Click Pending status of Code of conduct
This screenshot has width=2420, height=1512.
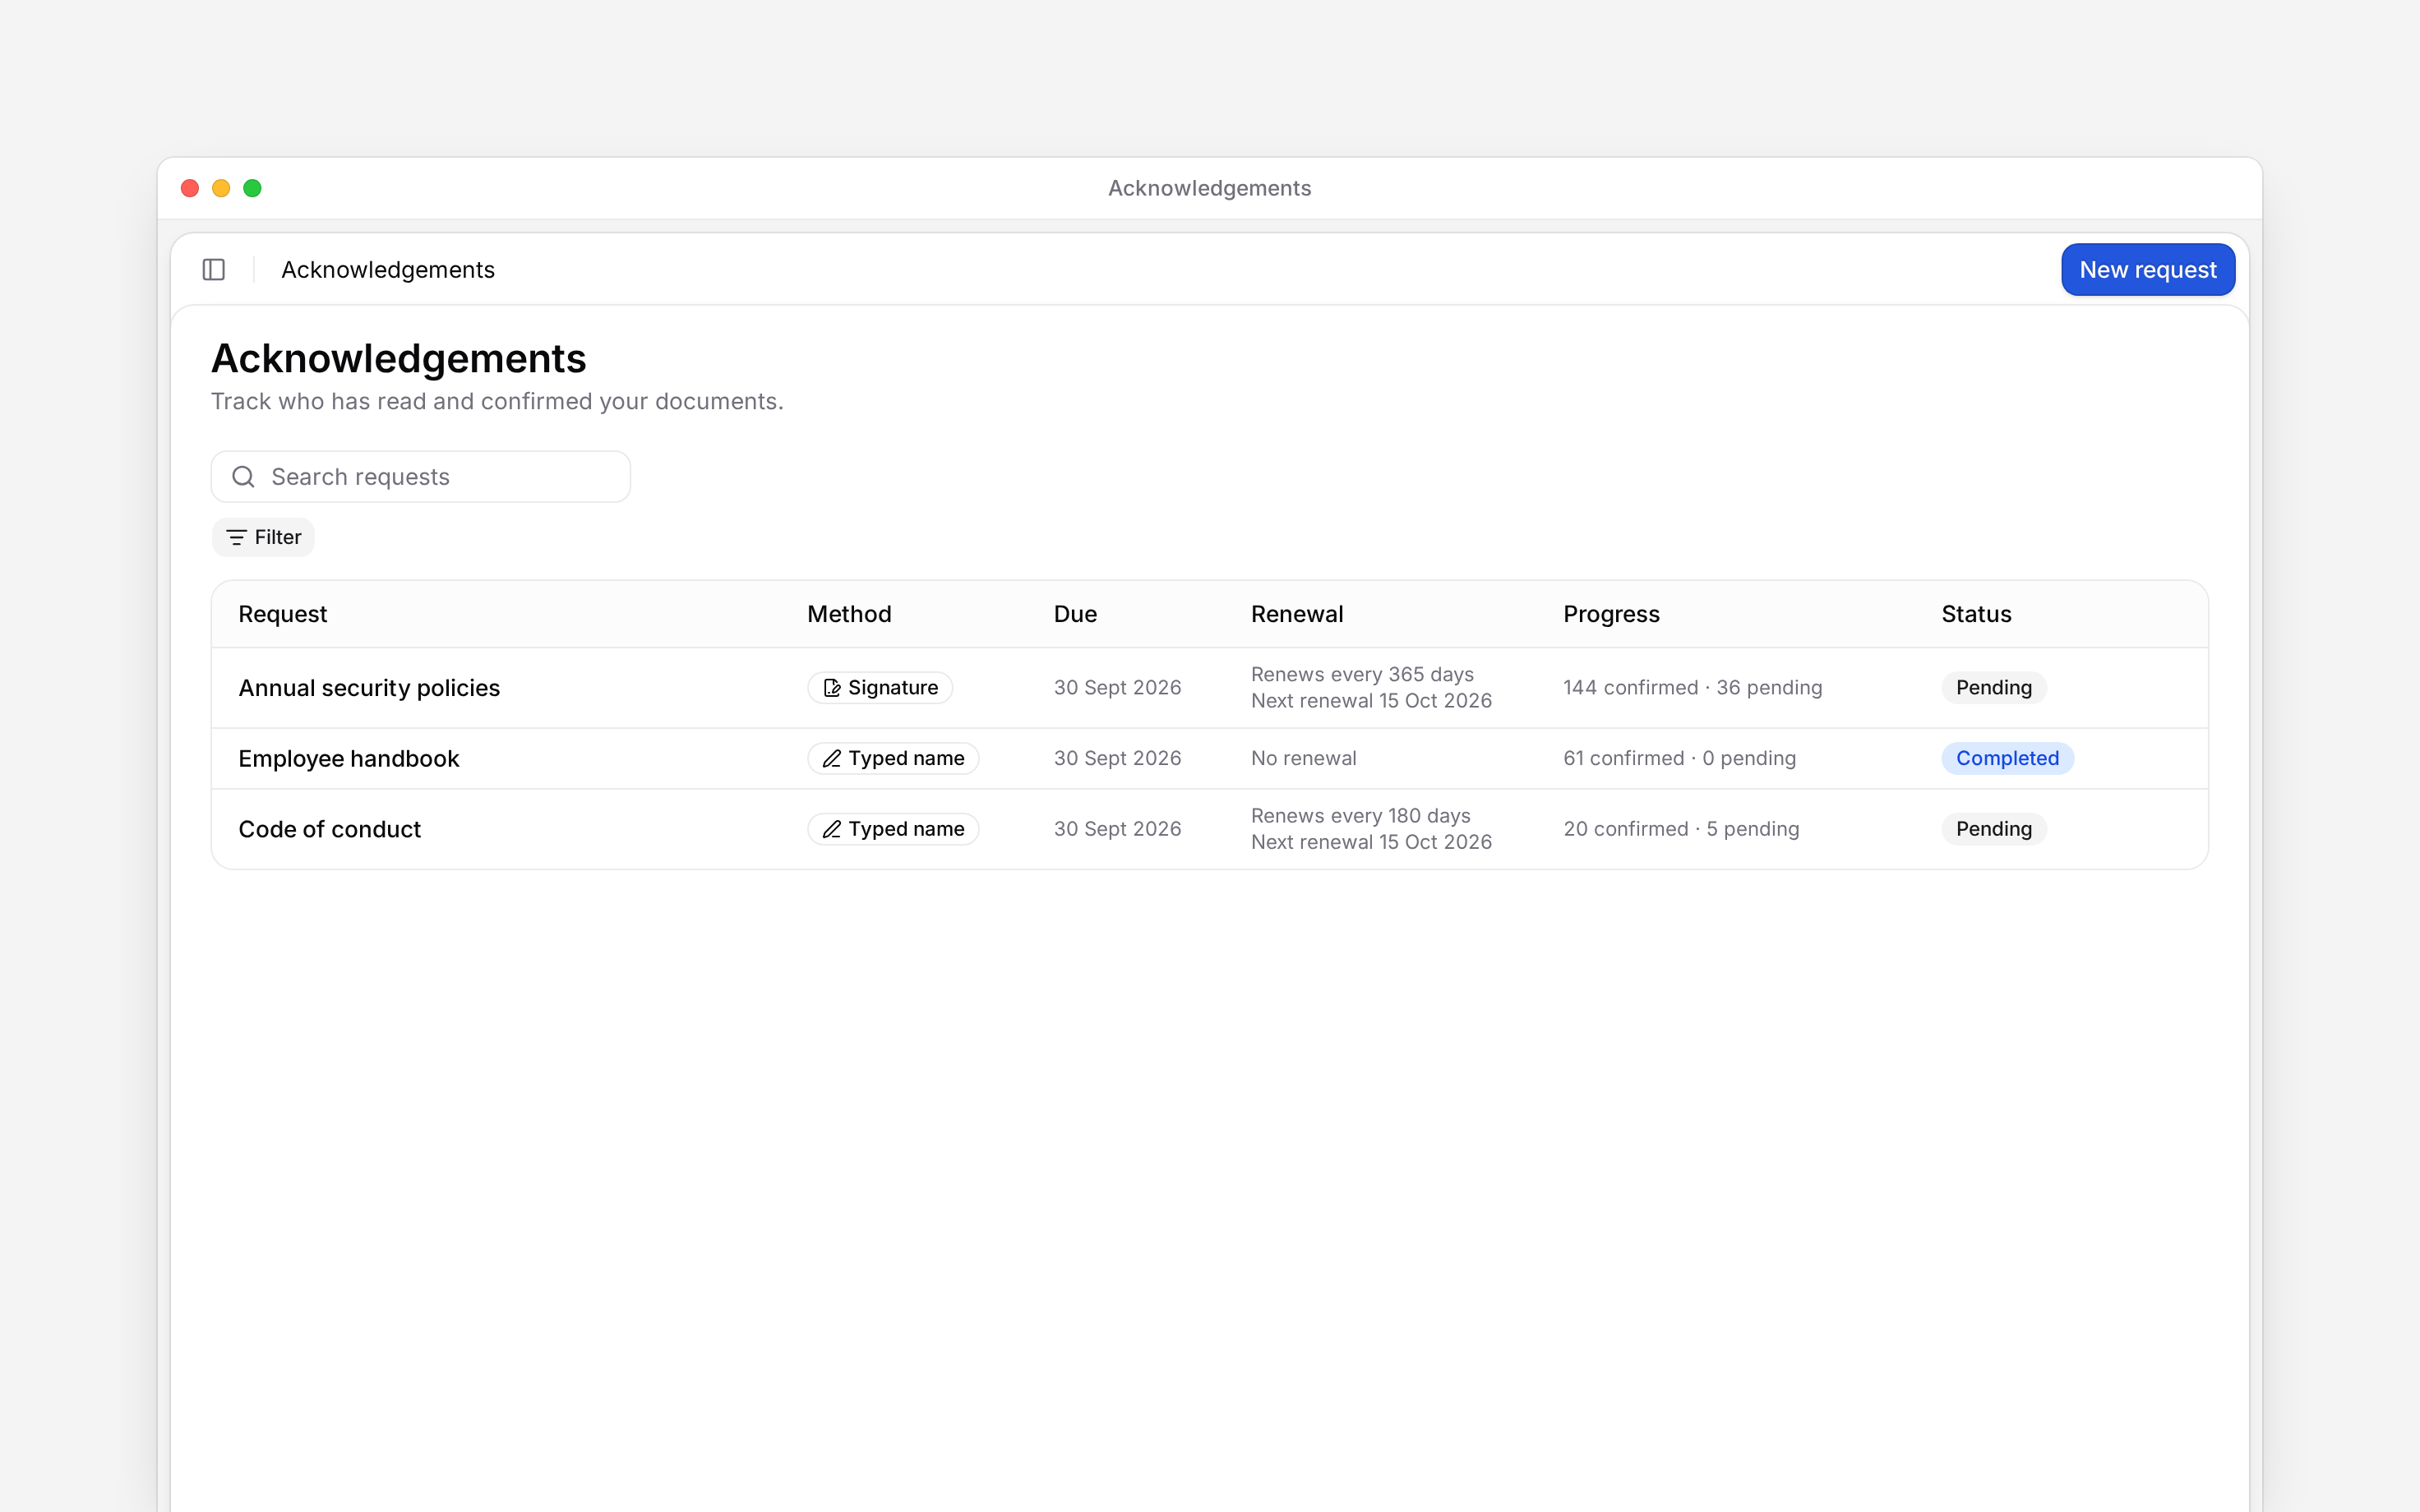coord(1994,829)
